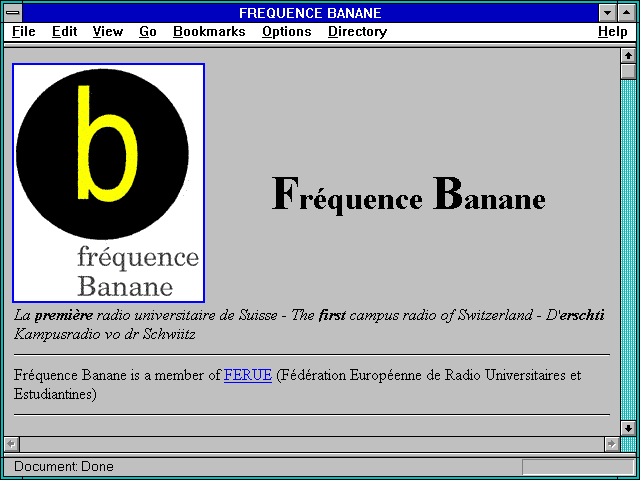Open the Help menu
This screenshot has height=480, width=640.
613,32
